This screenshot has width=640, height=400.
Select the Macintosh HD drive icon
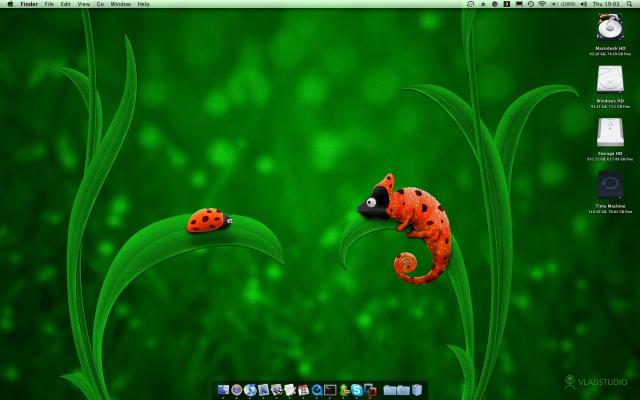tap(610, 27)
